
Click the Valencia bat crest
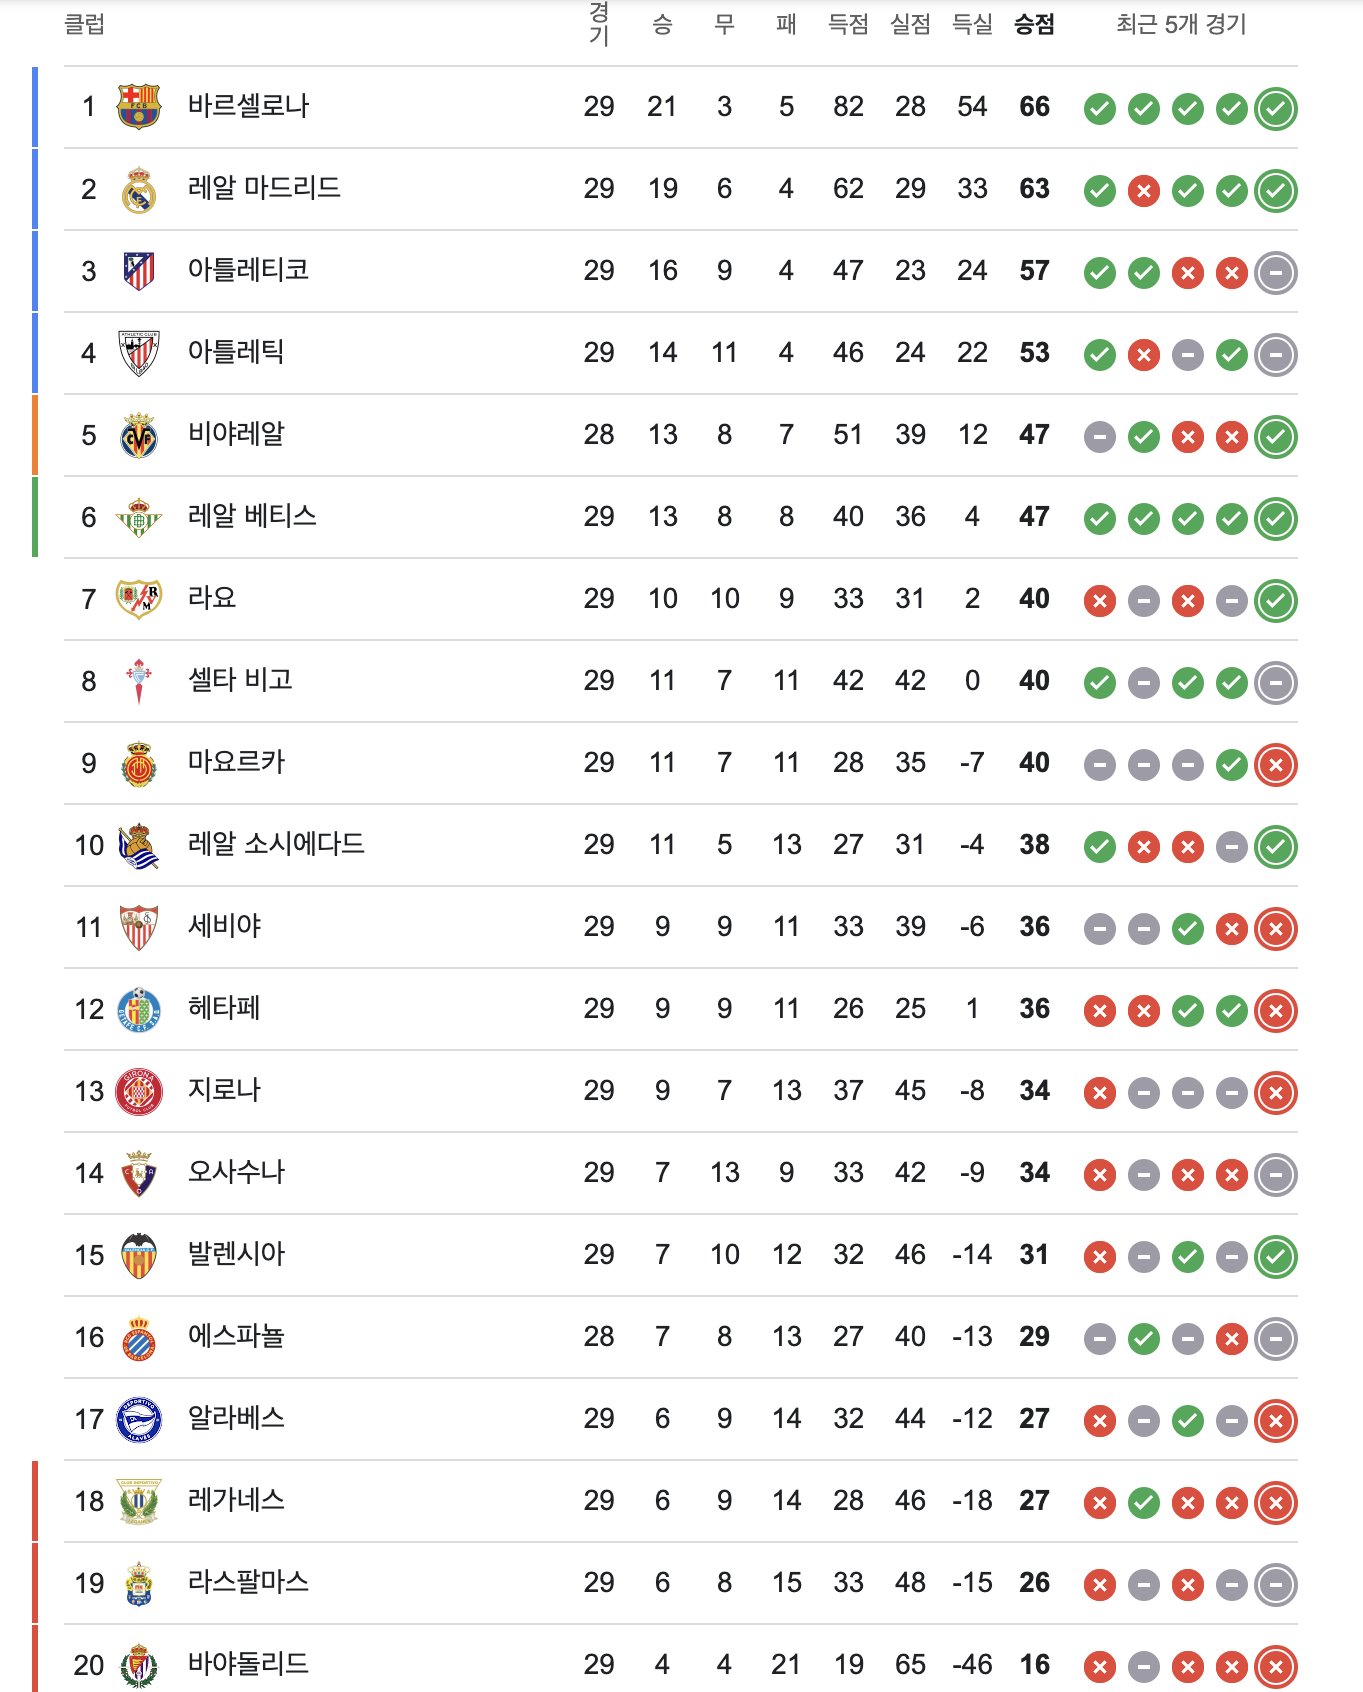(139, 1255)
